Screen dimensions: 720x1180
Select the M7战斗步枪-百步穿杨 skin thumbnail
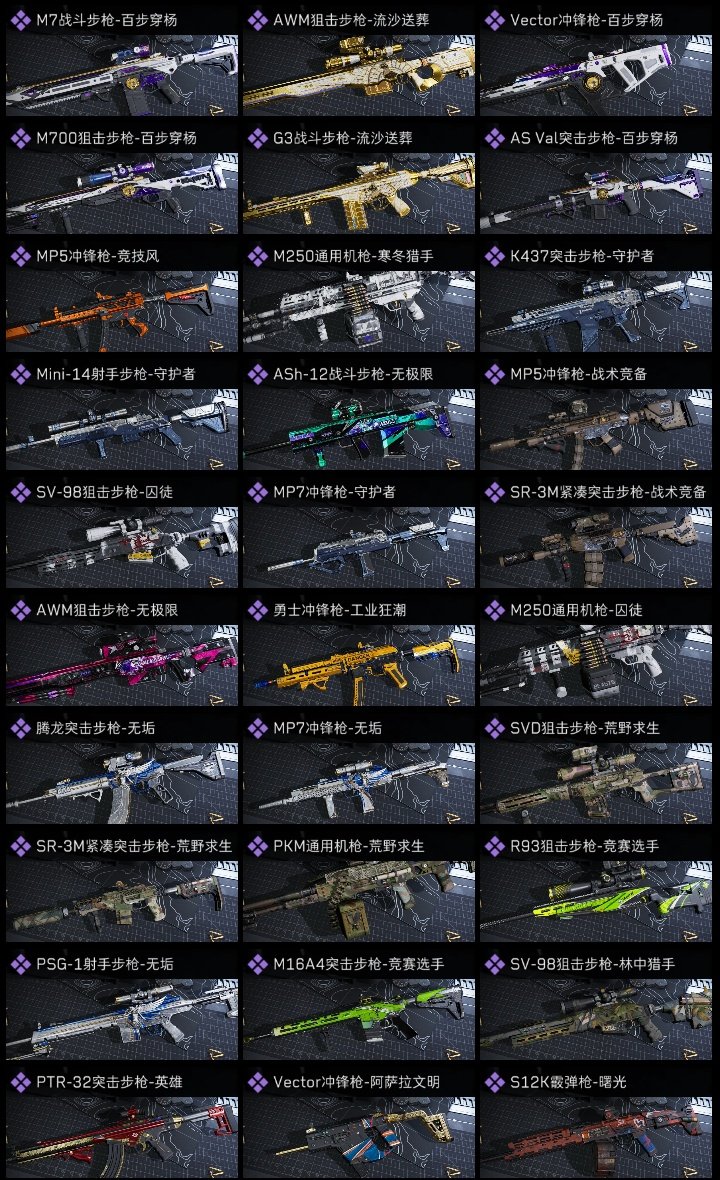pos(122,75)
